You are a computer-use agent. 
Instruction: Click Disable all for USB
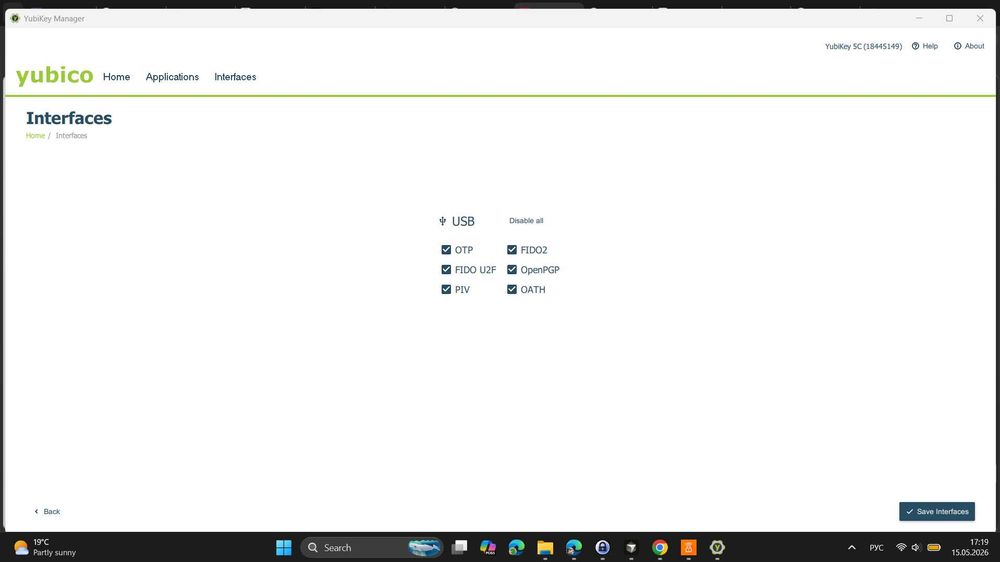526,221
